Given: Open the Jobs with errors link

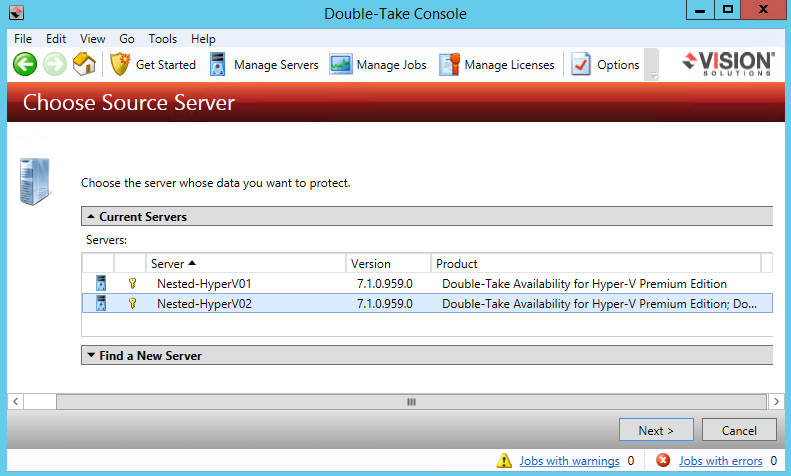Looking at the screenshot, I should click(720, 460).
